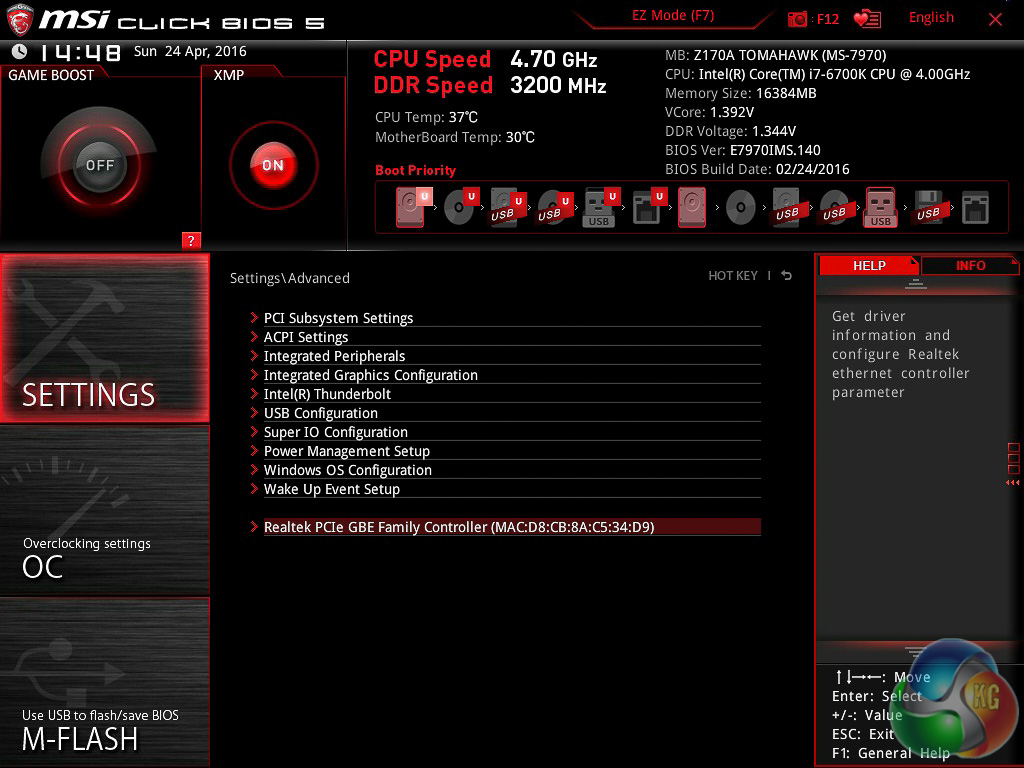Expand Integrated Graphics Configuration chevron
The width and height of the screenshot is (1024, 768).
[x=254, y=374]
